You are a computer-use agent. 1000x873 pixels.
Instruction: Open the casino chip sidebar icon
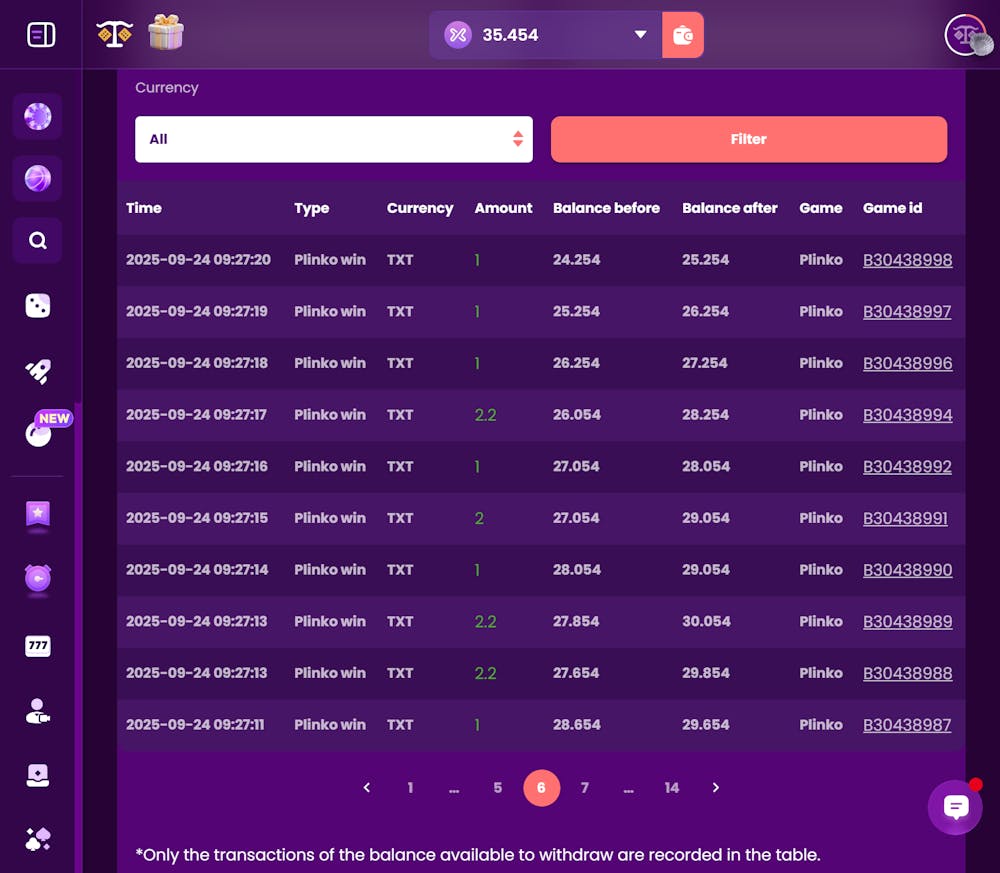click(x=38, y=117)
